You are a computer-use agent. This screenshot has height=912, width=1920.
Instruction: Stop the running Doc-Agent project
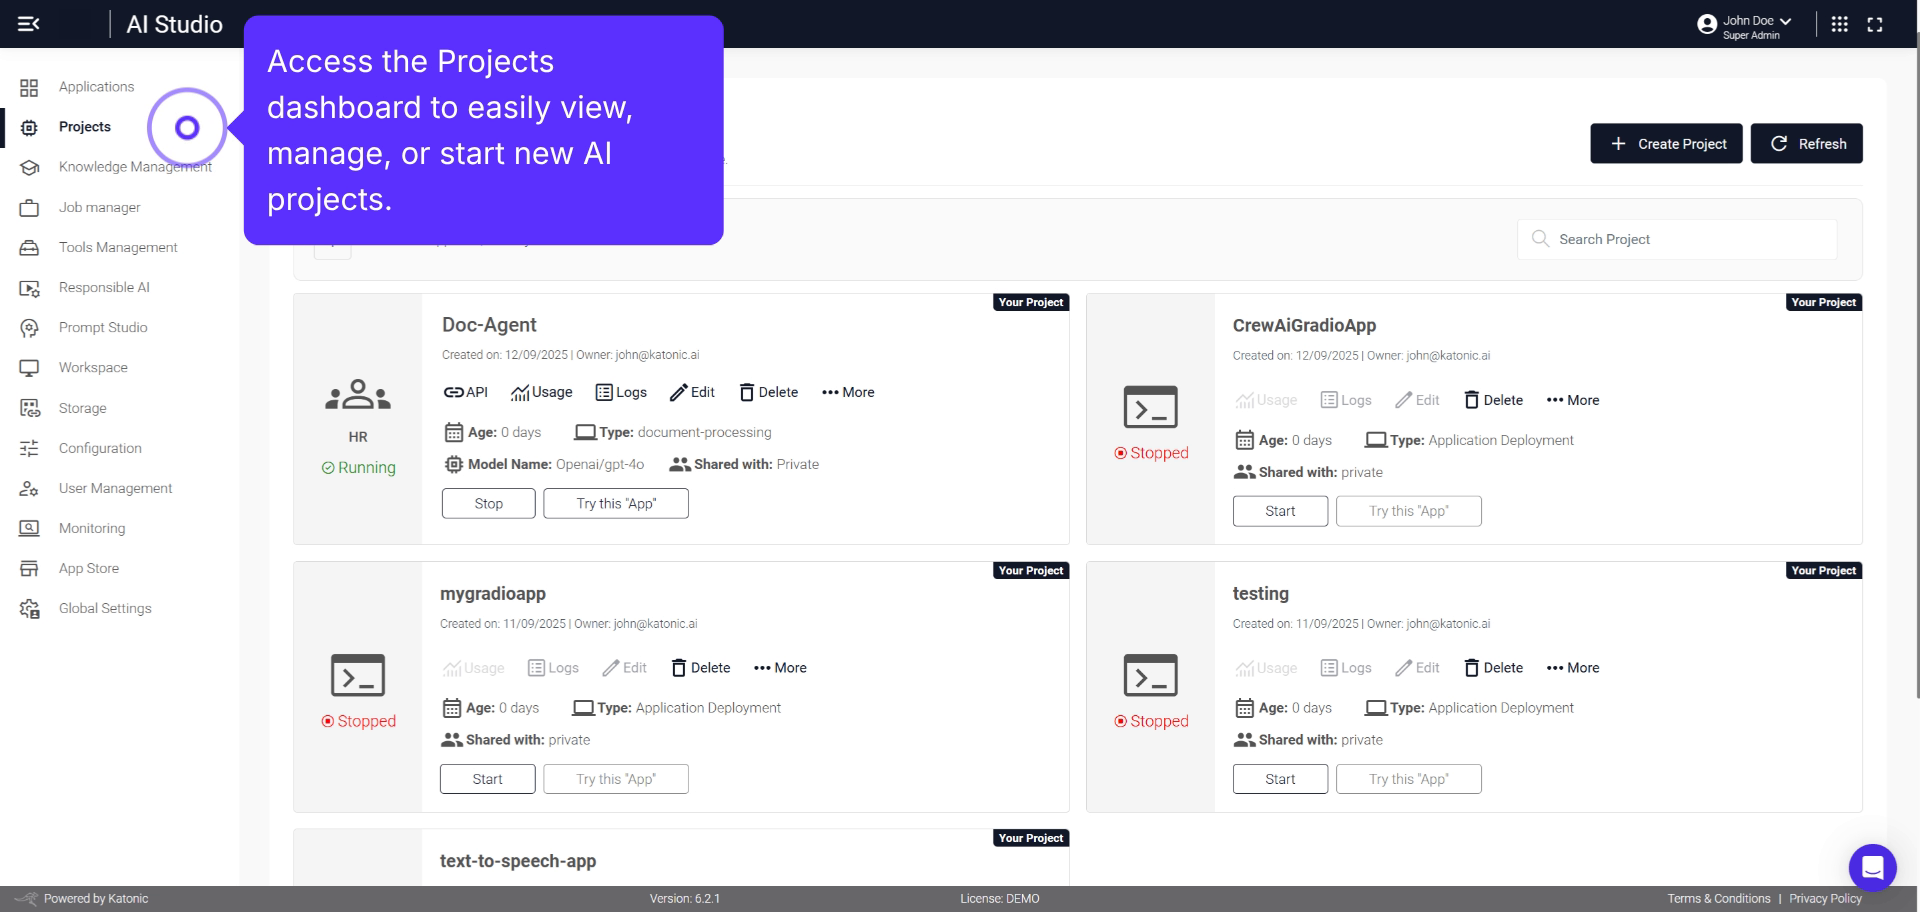488,503
